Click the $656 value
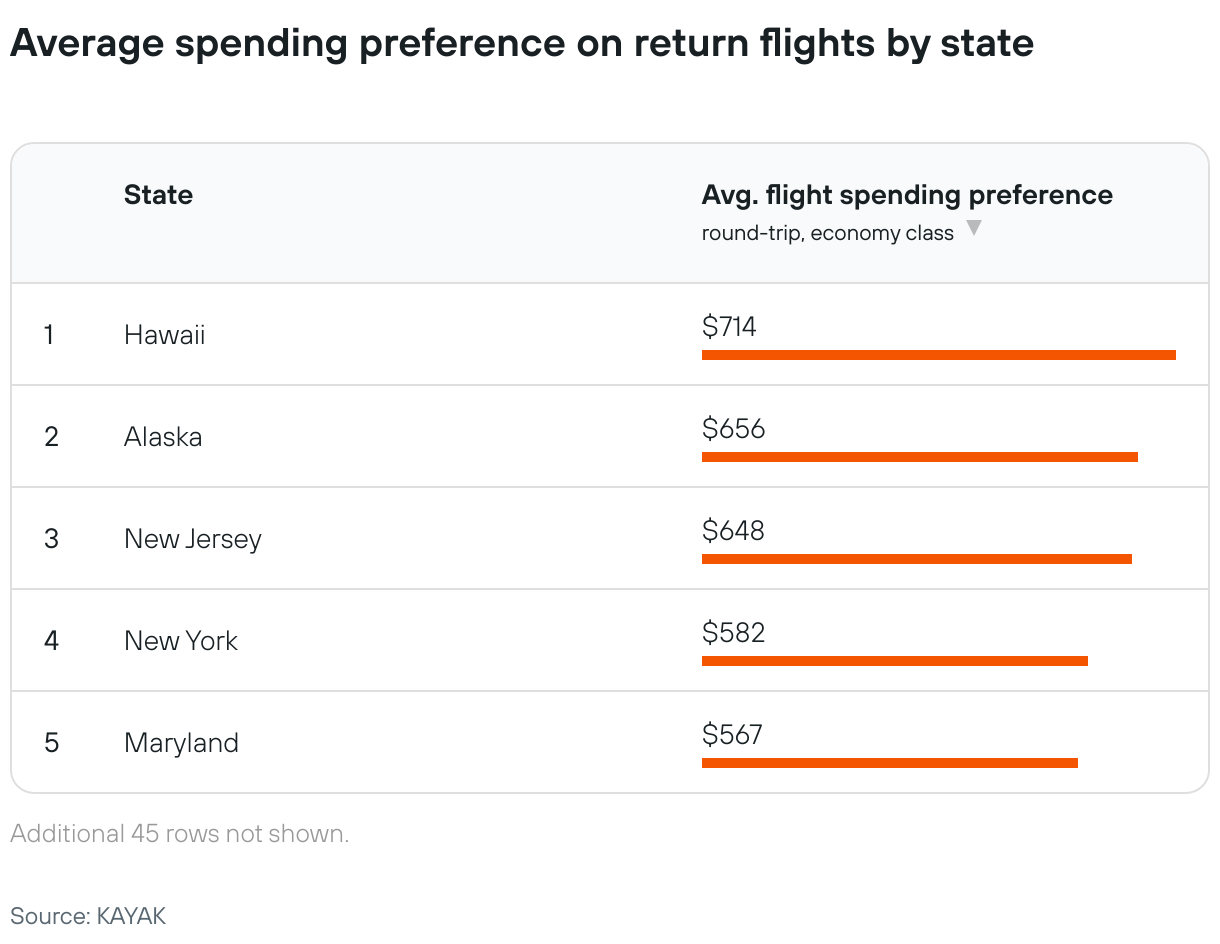 point(733,429)
